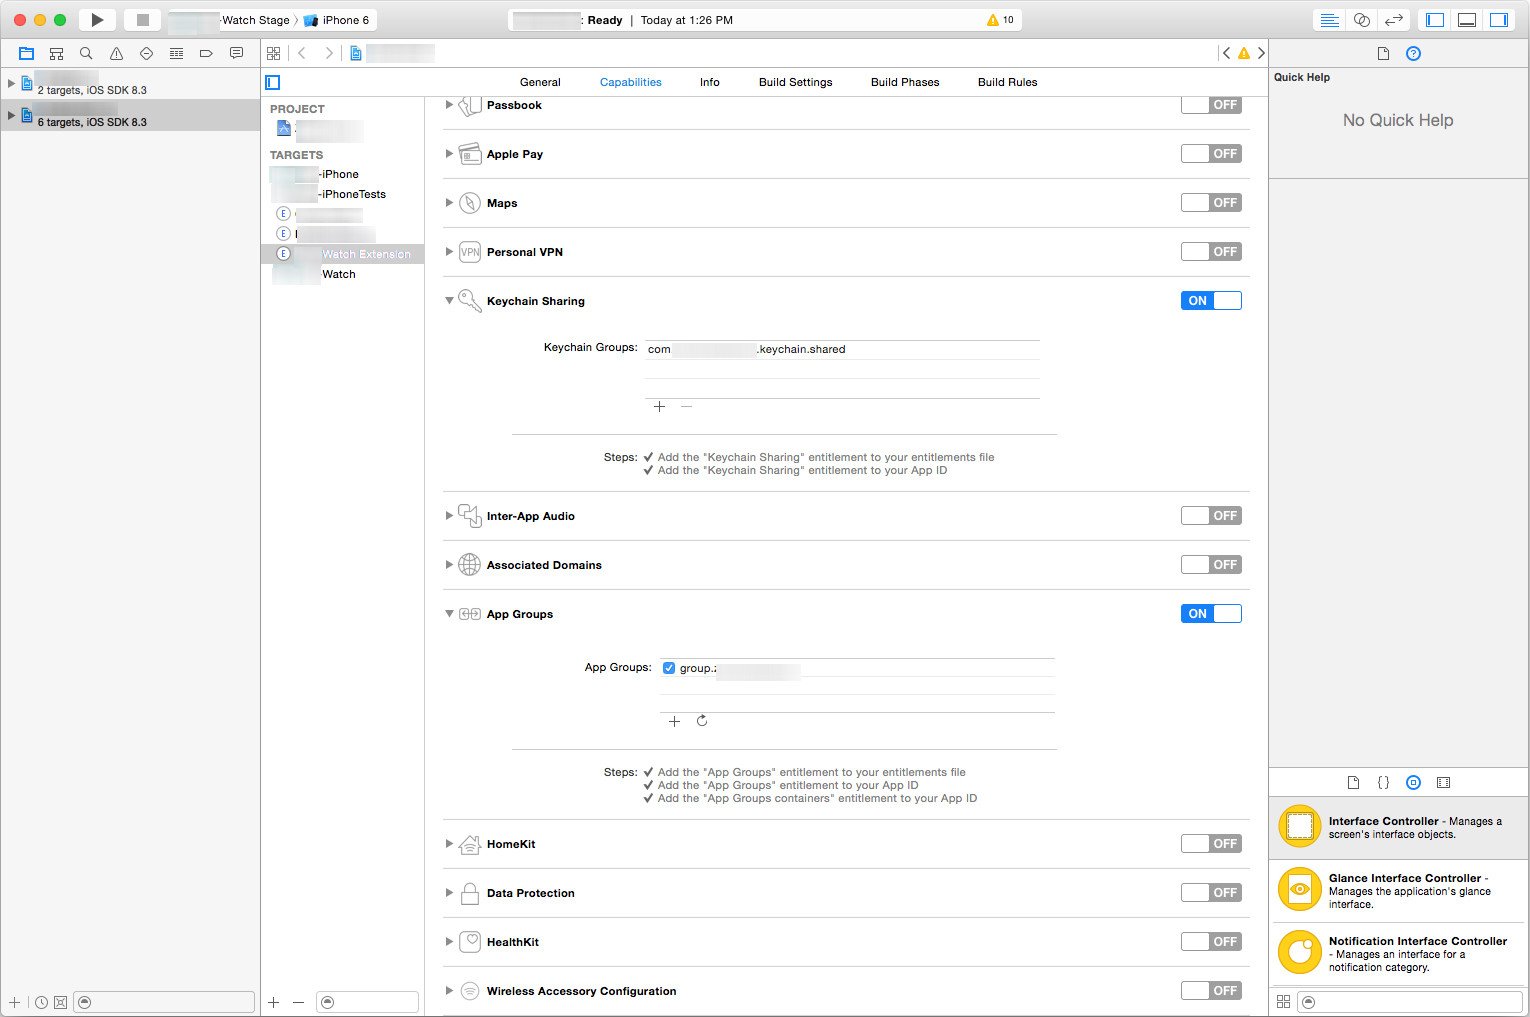Image resolution: width=1530 pixels, height=1017 pixels.
Task: Show the File inspector
Action: point(1383,53)
